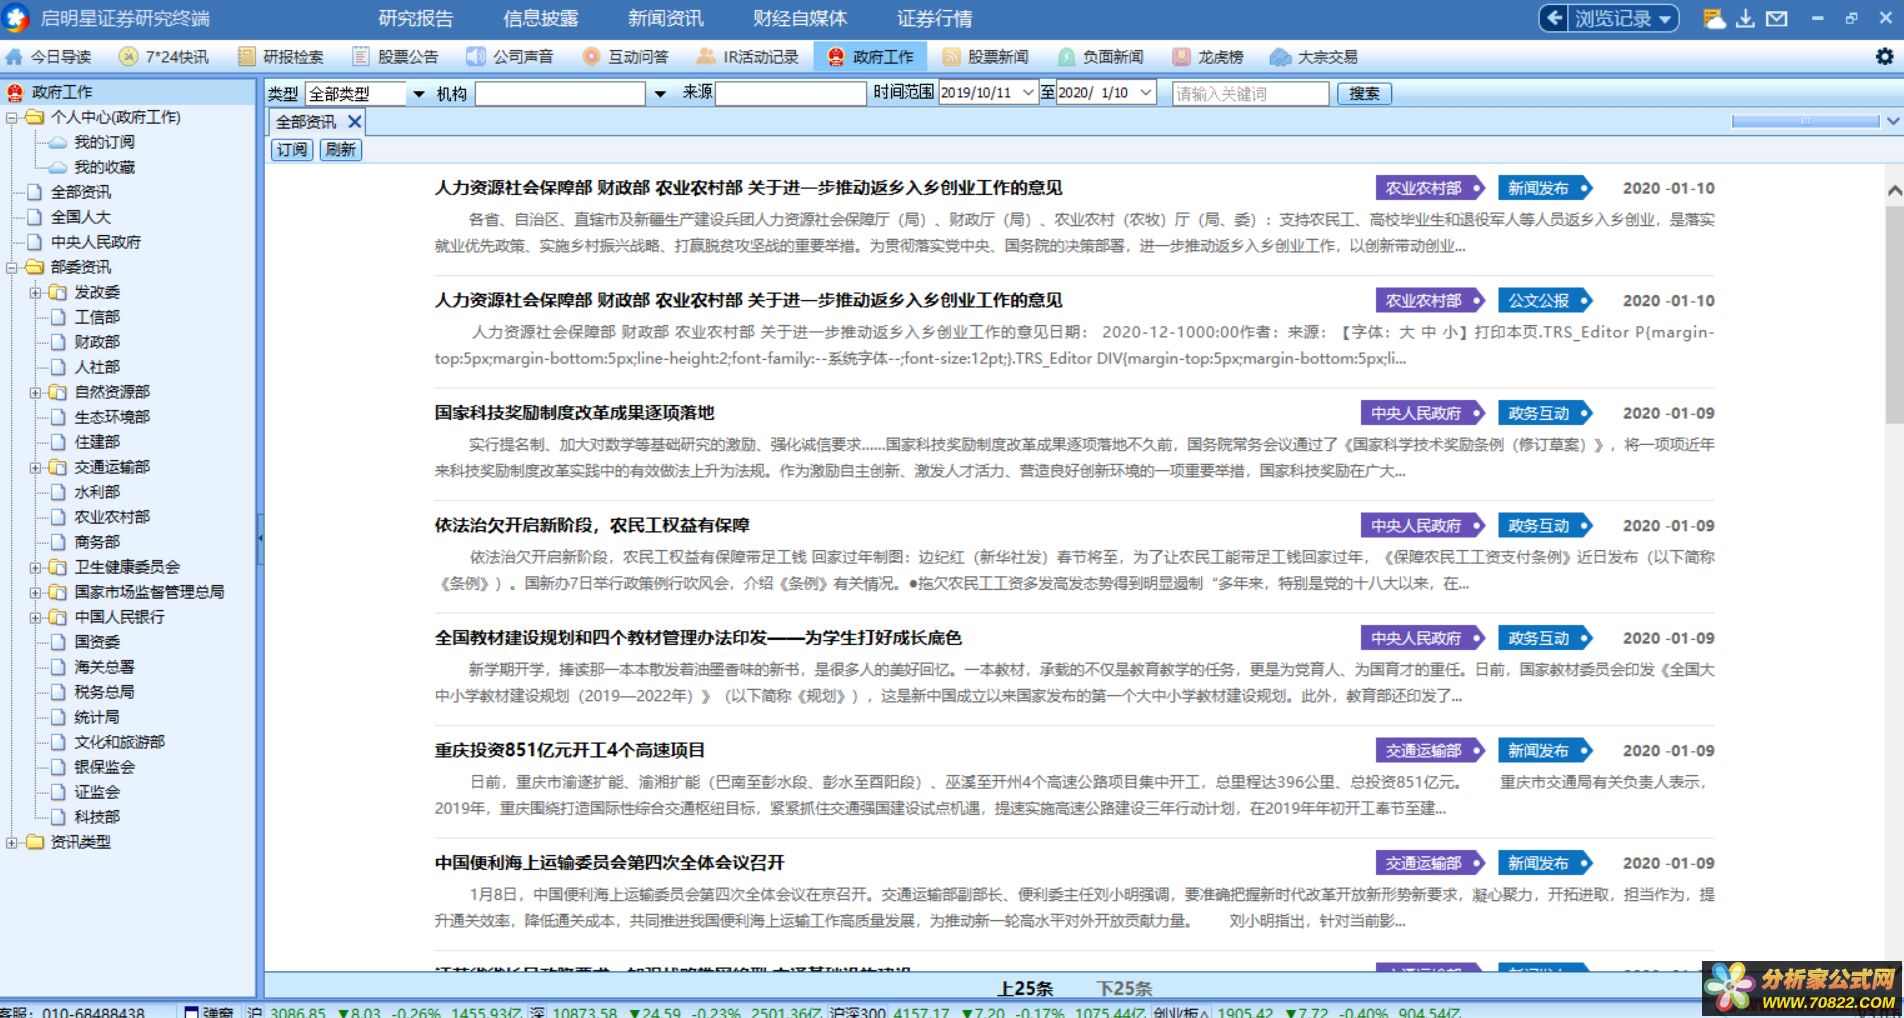1904x1018 pixels.
Task: Expand 中国人民银行 tree node
Action: pyautogui.click(x=35, y=617)
